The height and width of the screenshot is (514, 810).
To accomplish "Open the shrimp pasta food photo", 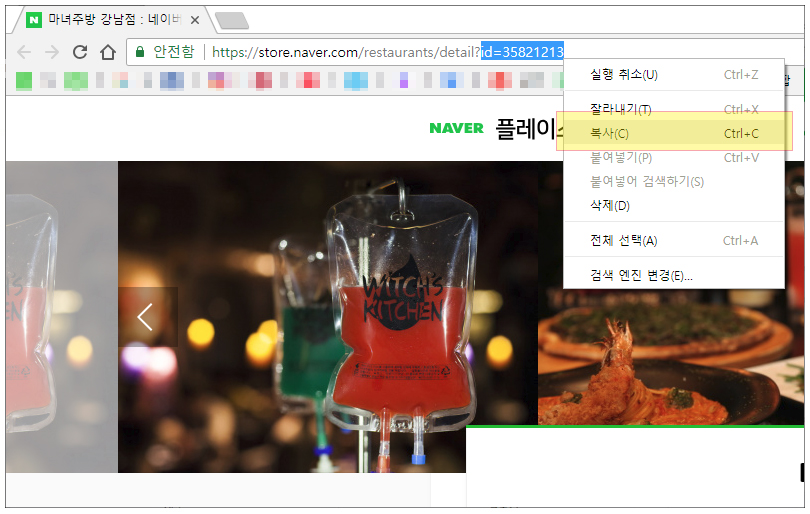I will [671, 356].
